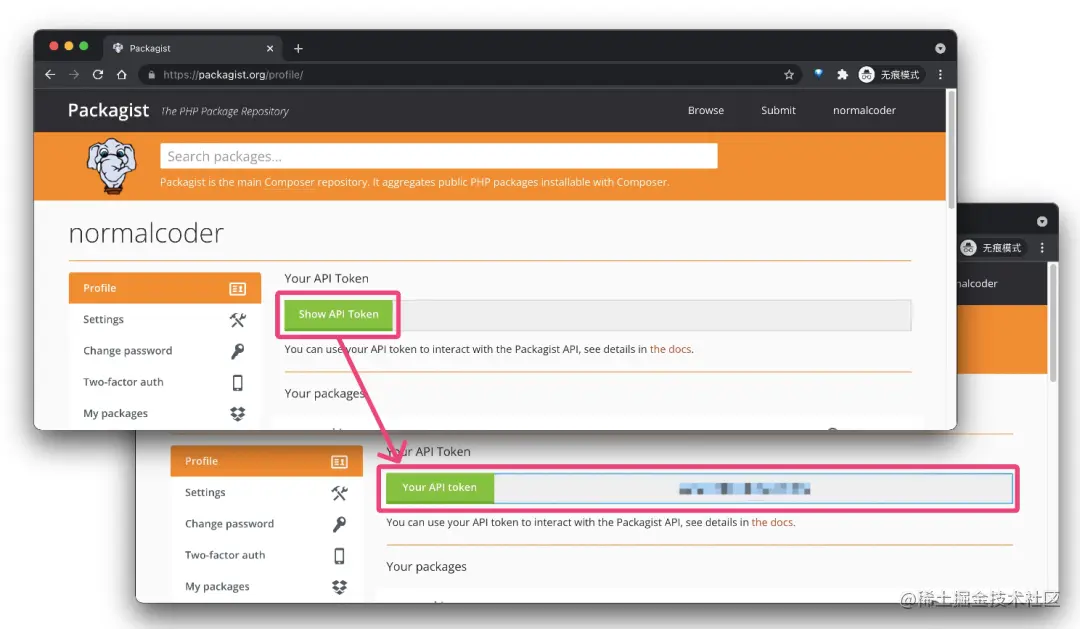
Task: Open the browser home page icon
Action: click(x=121, y=74)
